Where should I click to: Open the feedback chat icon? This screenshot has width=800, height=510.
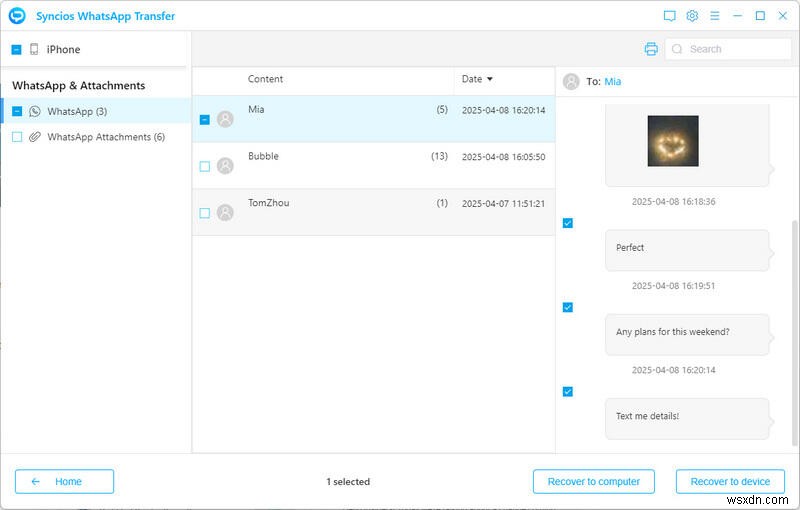pos(669,16)
